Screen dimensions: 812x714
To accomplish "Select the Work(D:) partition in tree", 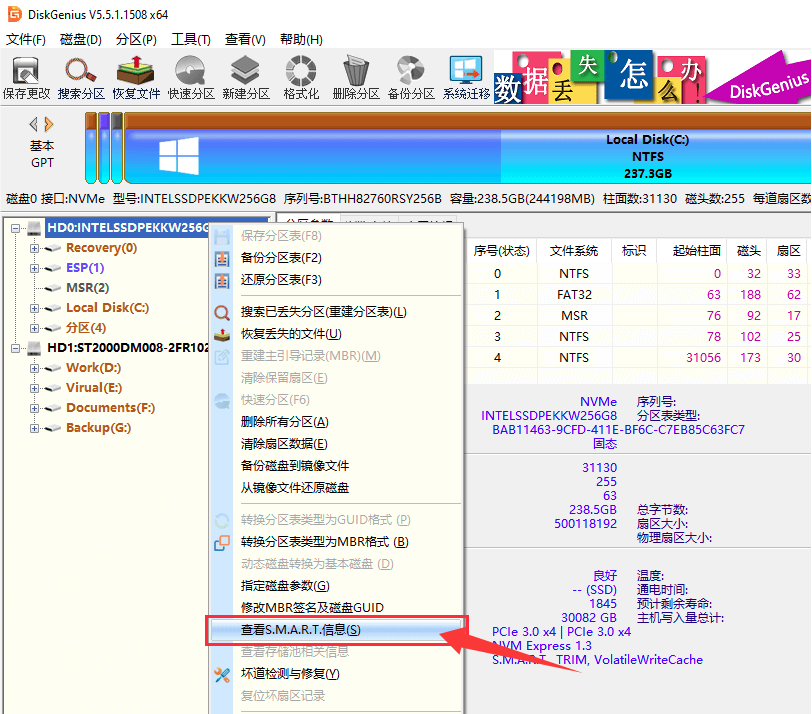I will click(94, 368).
